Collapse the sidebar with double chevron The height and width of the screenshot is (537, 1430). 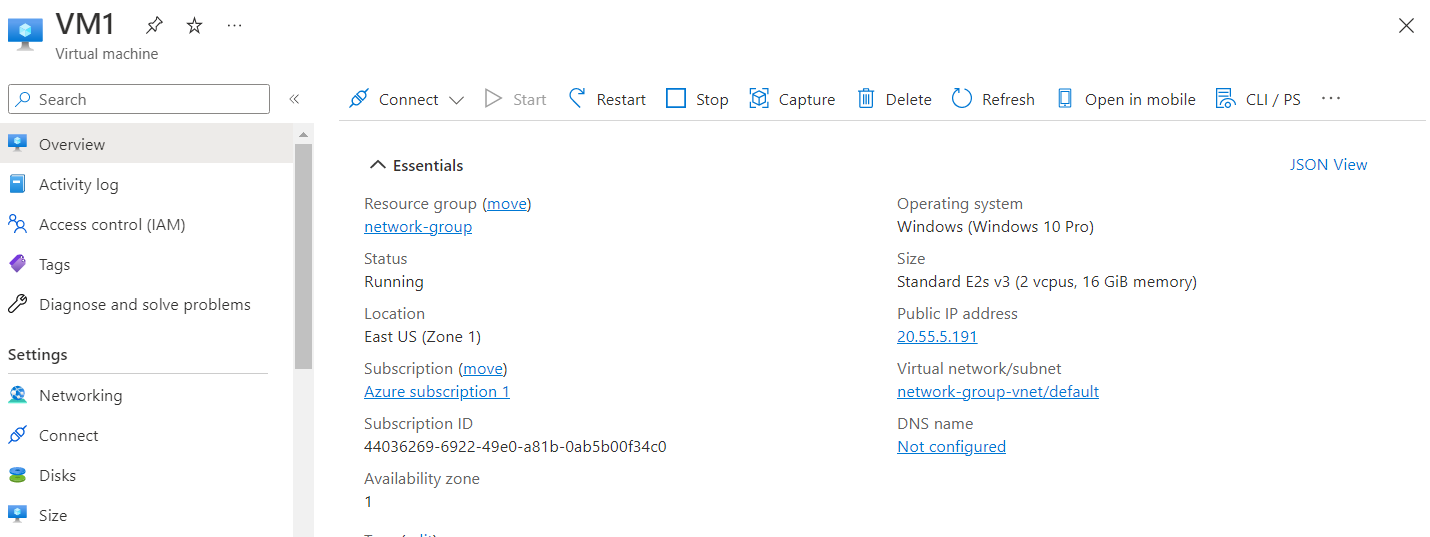[294, 99]
